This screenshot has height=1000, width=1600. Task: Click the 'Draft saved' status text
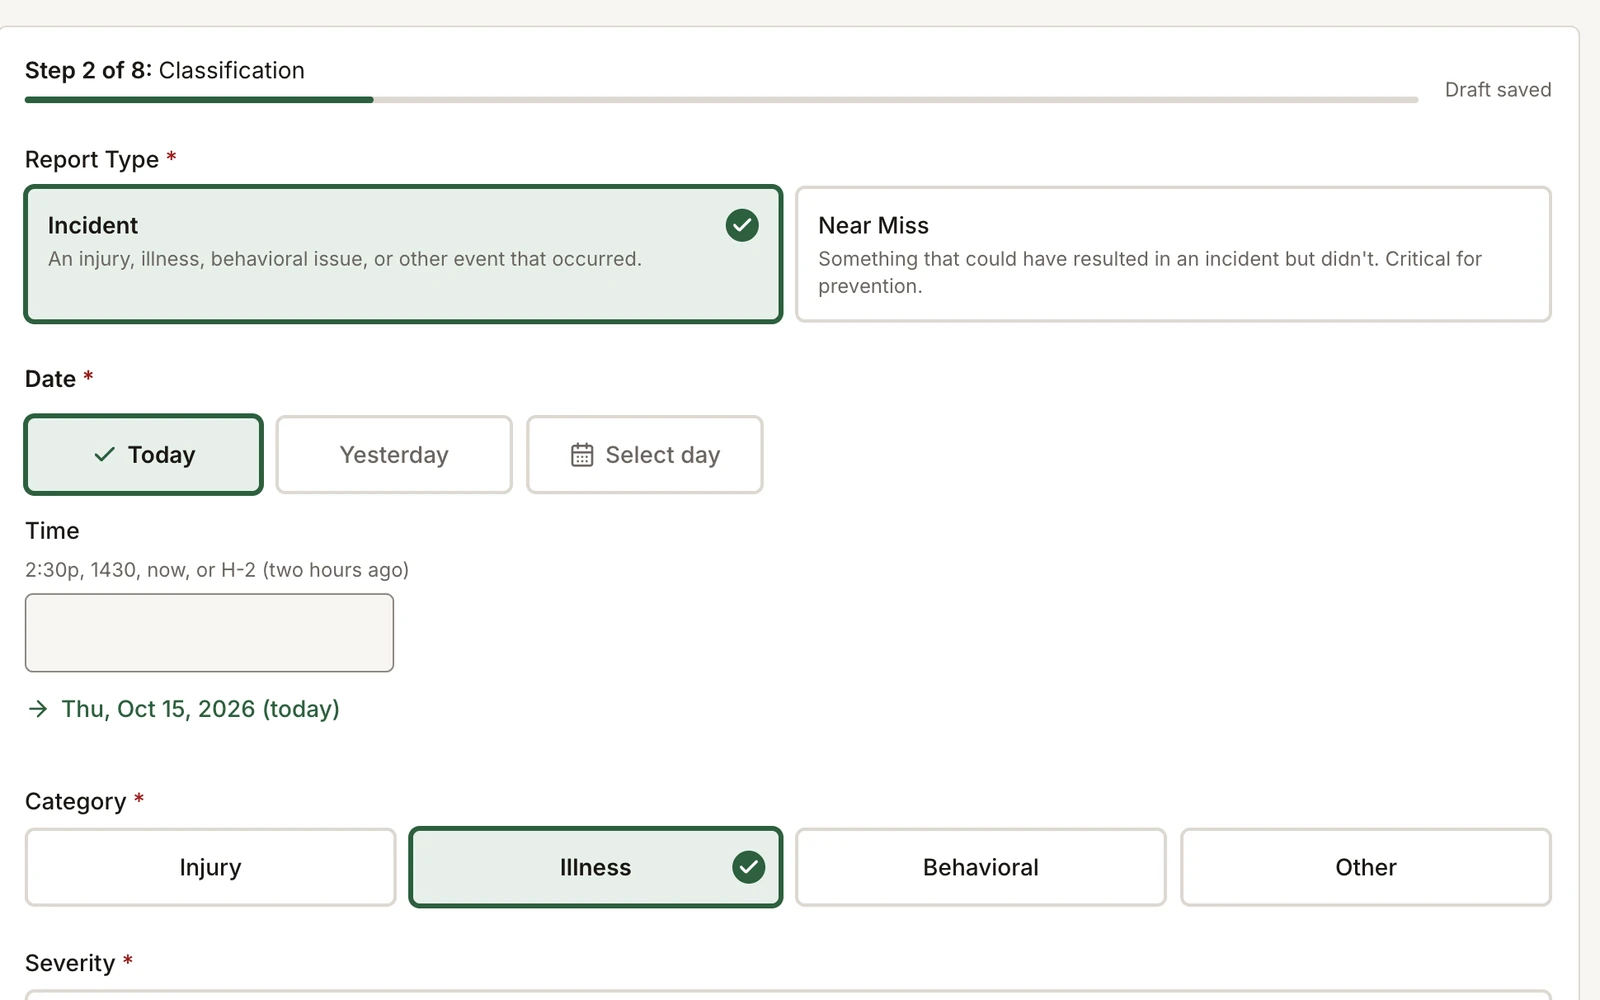(1498, 90)
